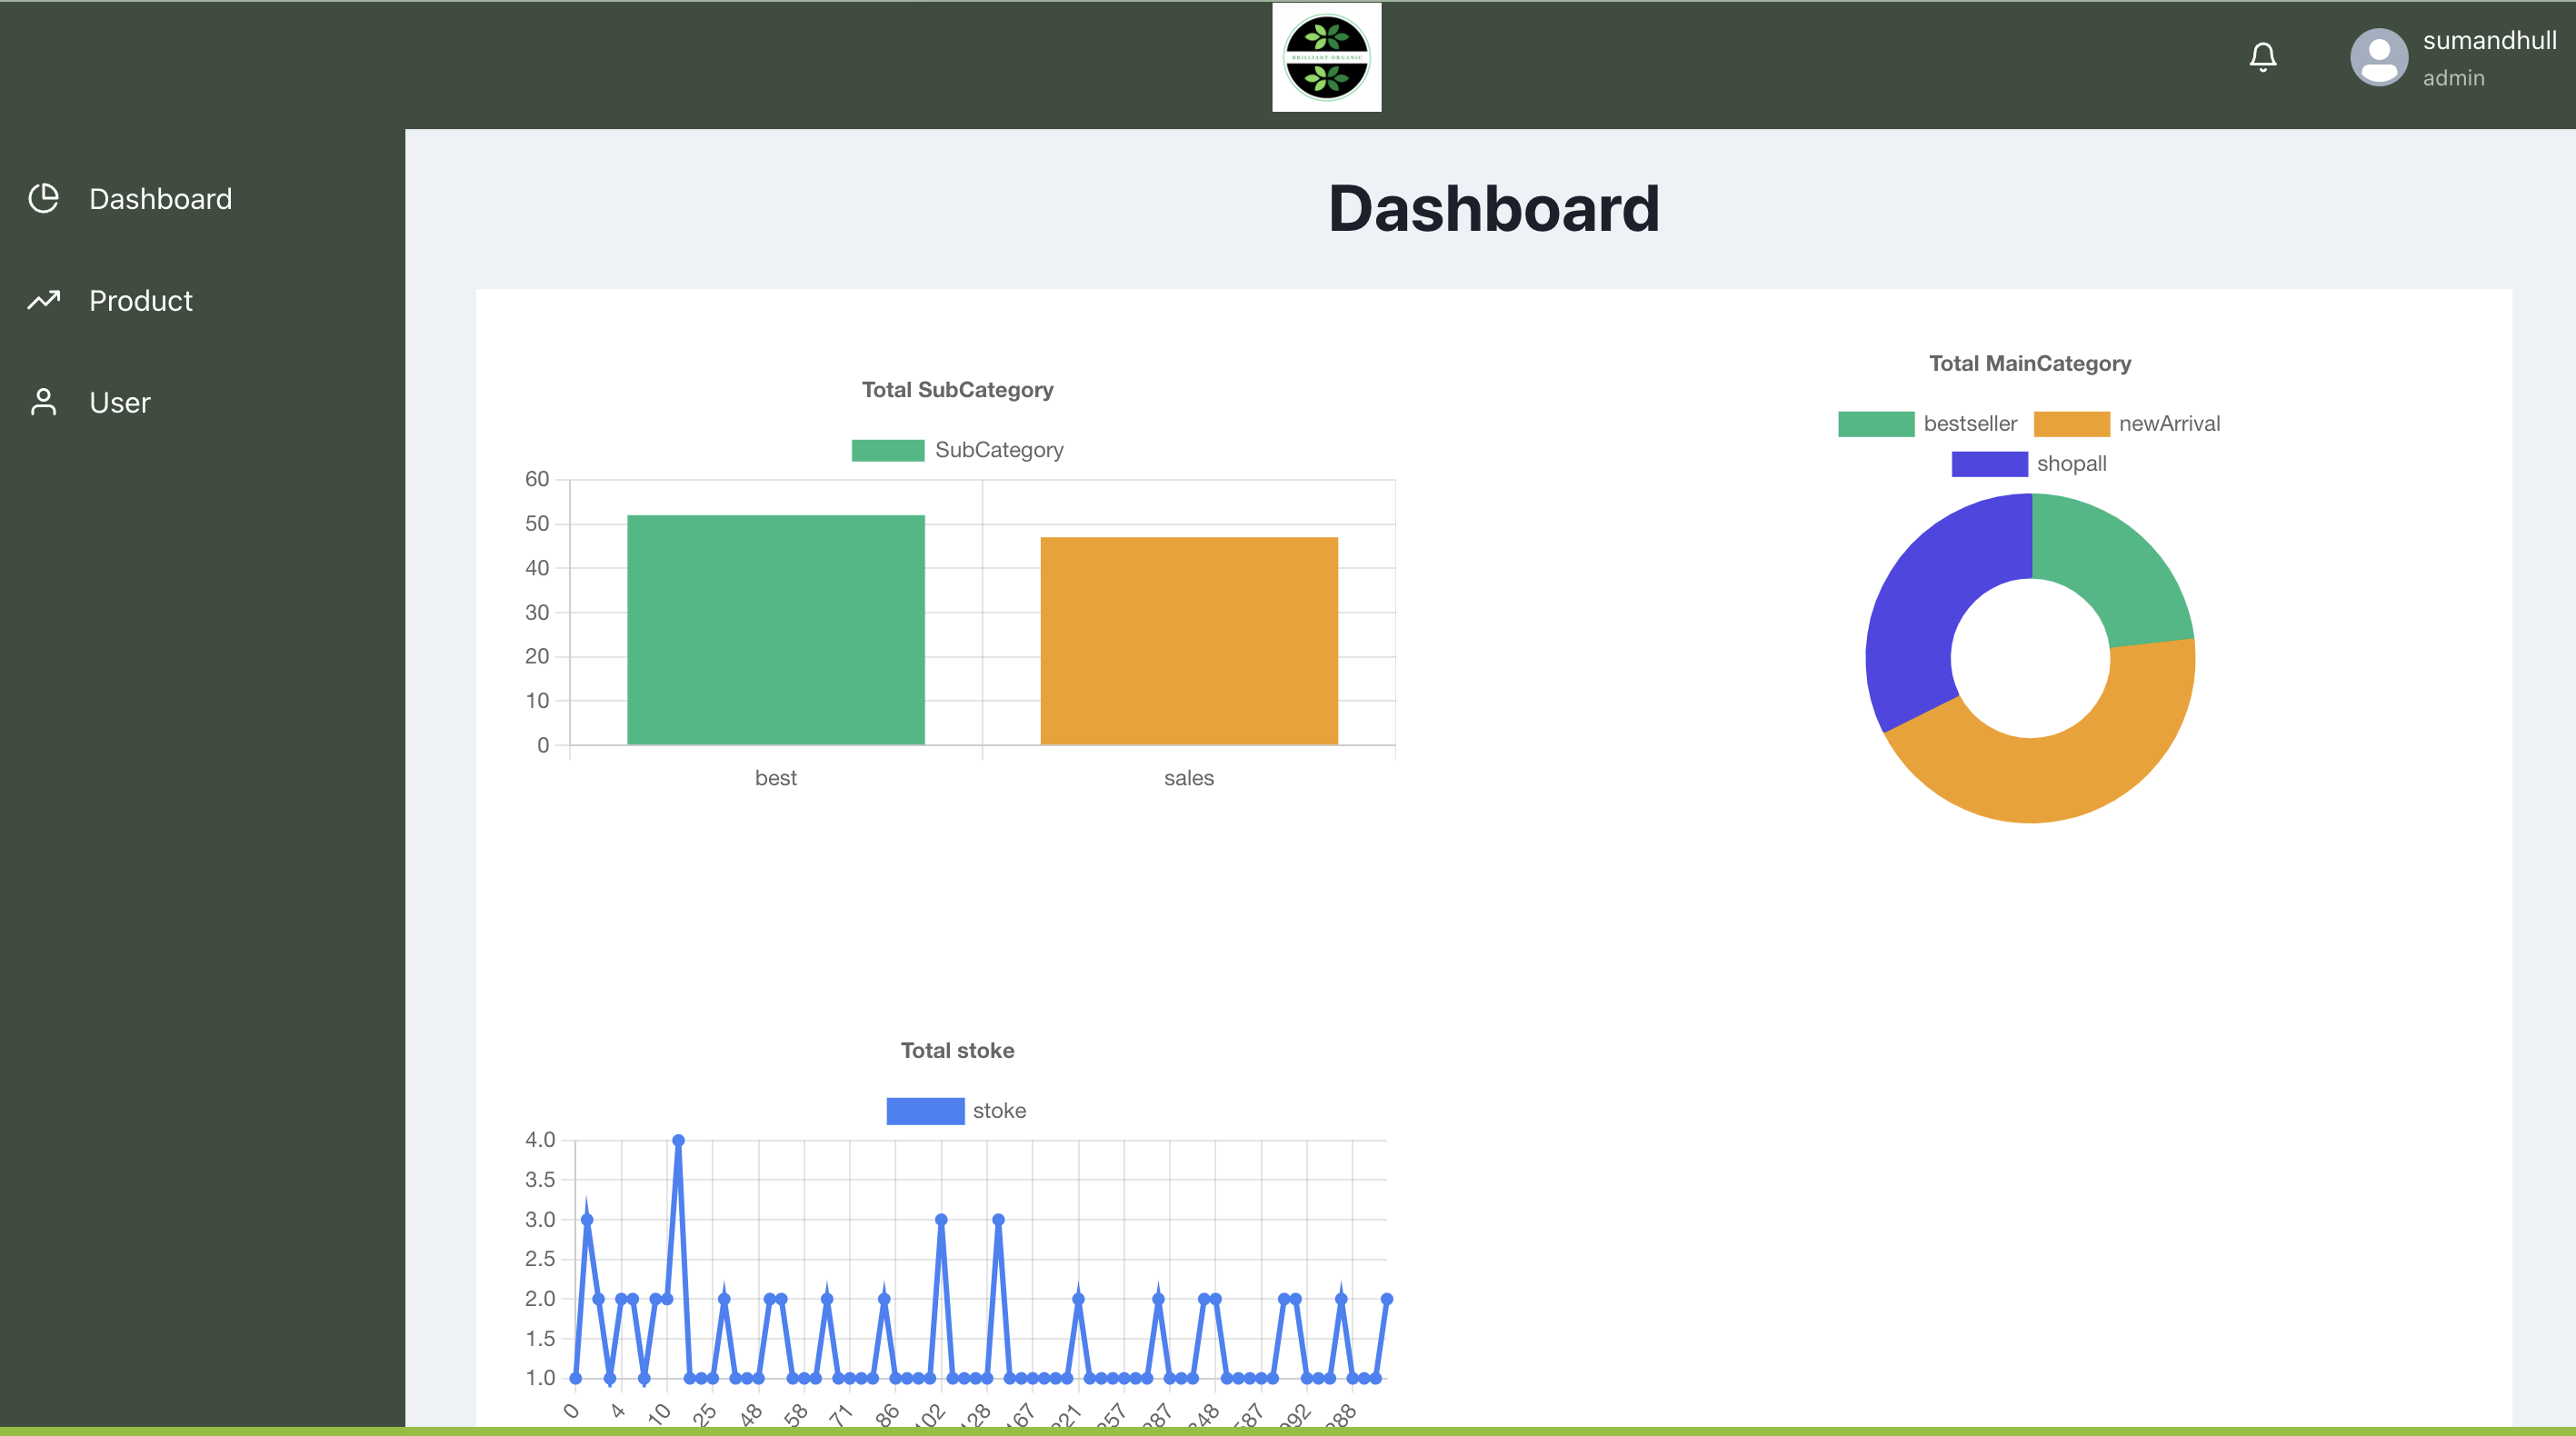Toggle the SubCategory legend swatch
The width and height of the screenshot is (2576, 1436).
click(887, 450)
